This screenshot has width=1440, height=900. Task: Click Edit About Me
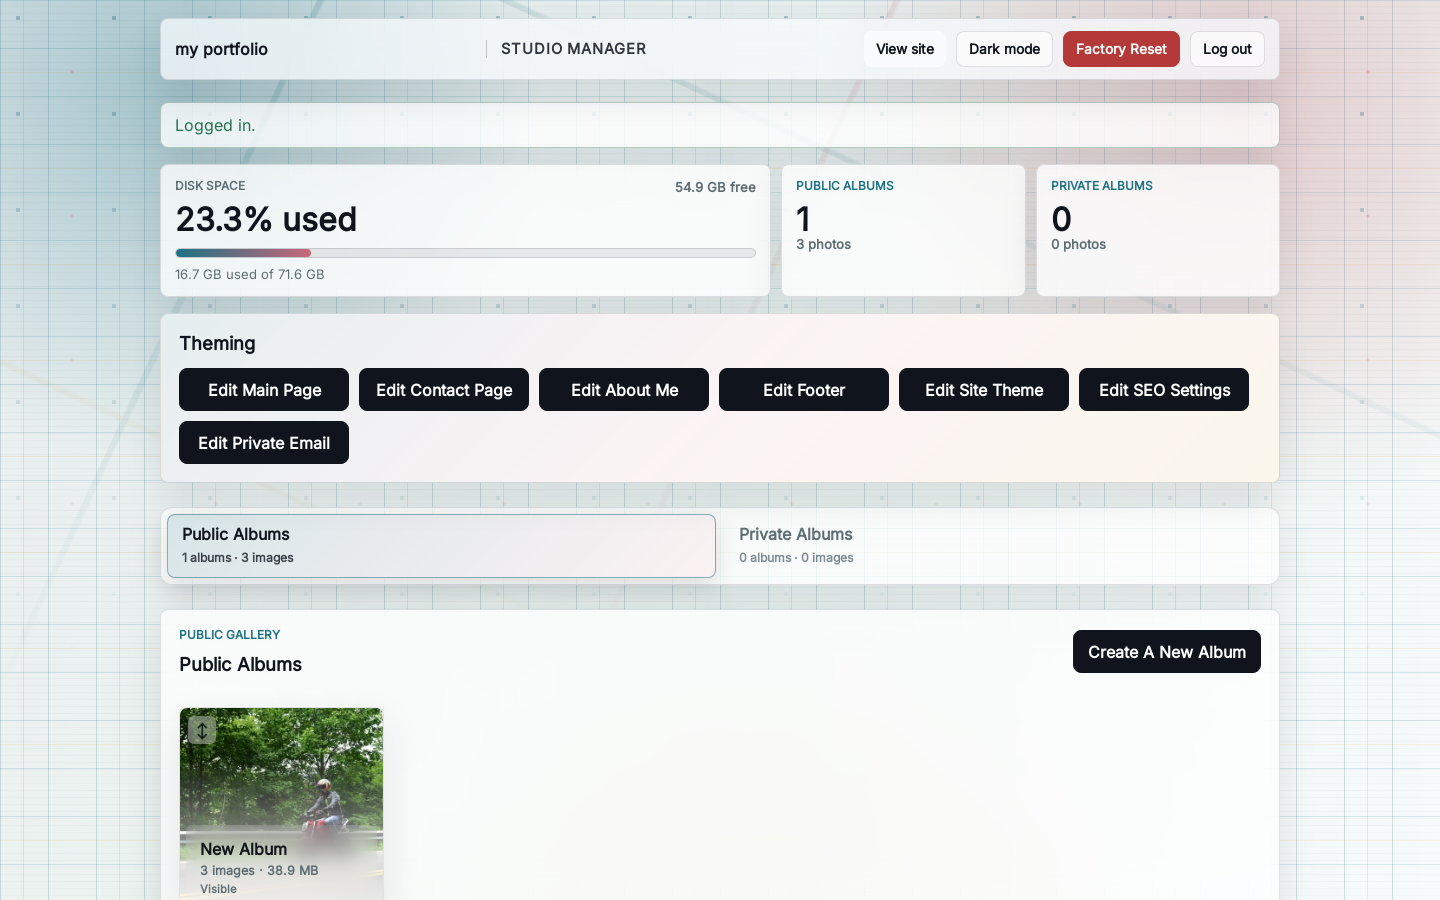[624, 390]
